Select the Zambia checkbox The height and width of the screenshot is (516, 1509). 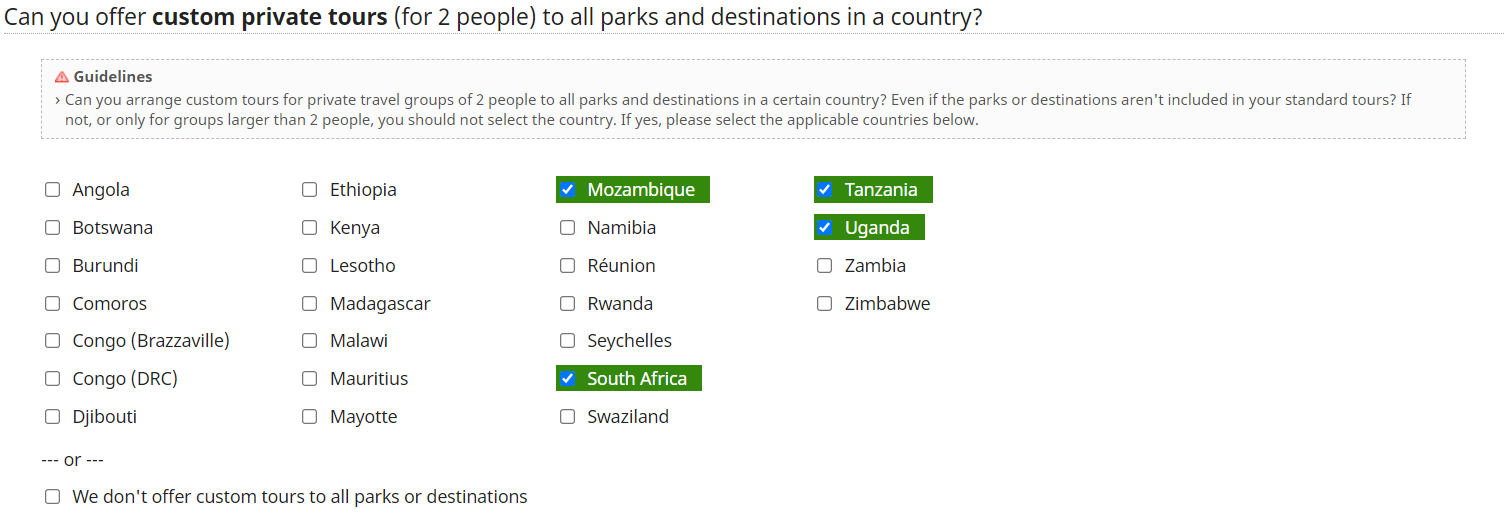pyautogui.click(x=825, y=266)
